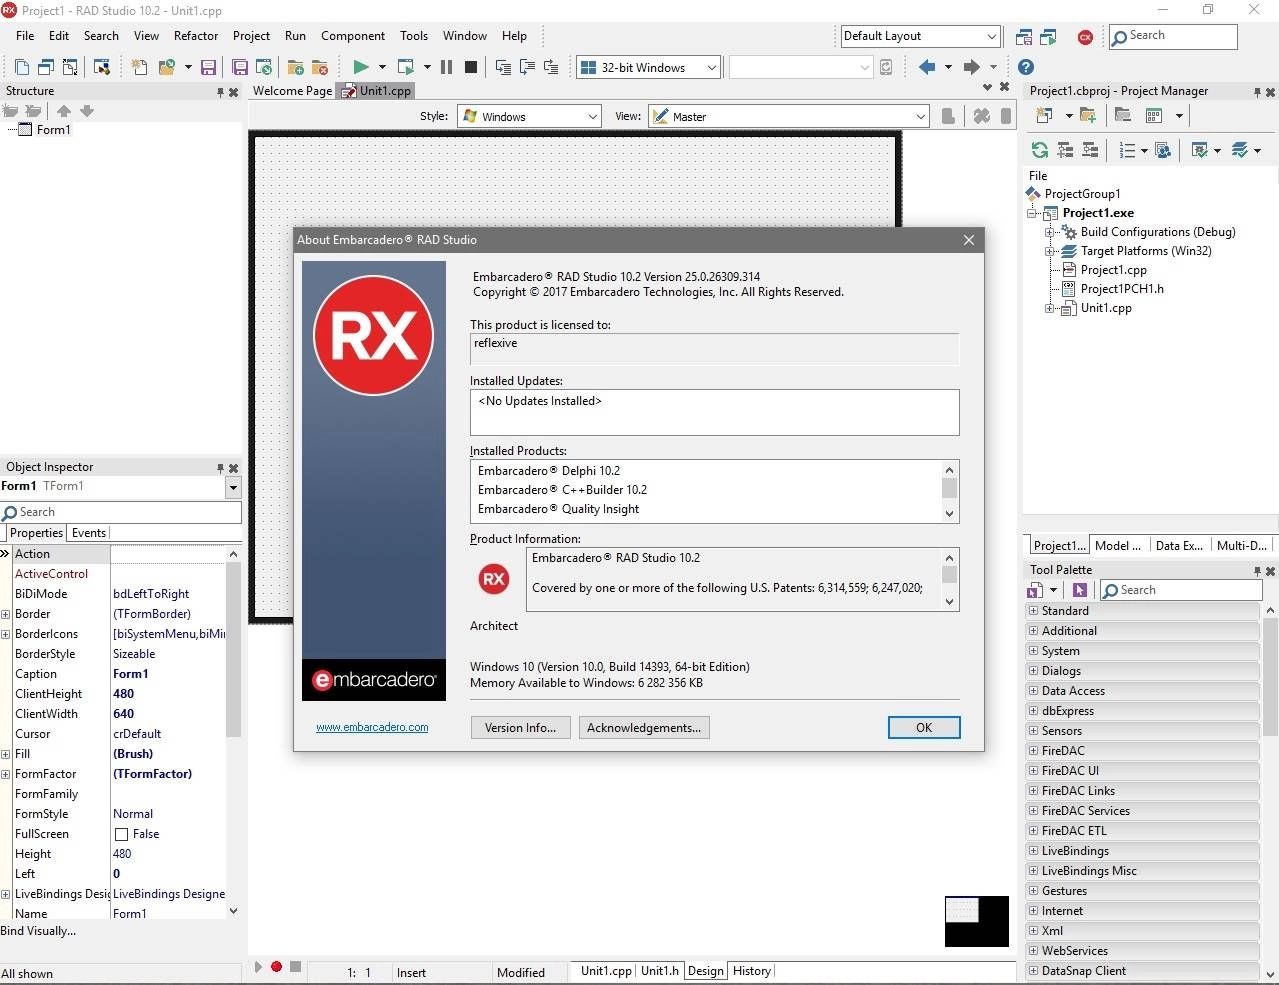This screenshot has height=985, width=1279.
Task: Expand the Target Platforms (Win32) node
Action: pyautogui.click(x=1050, y=251)
